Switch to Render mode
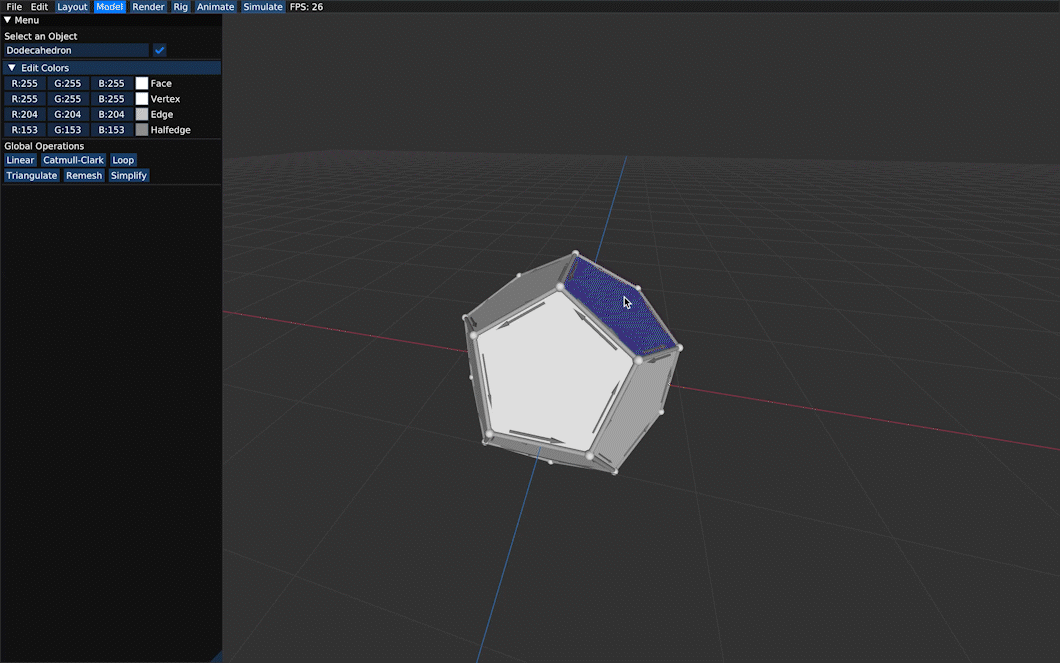The height and width of the screenshot is (663, 1060). (x=148, y=7)
